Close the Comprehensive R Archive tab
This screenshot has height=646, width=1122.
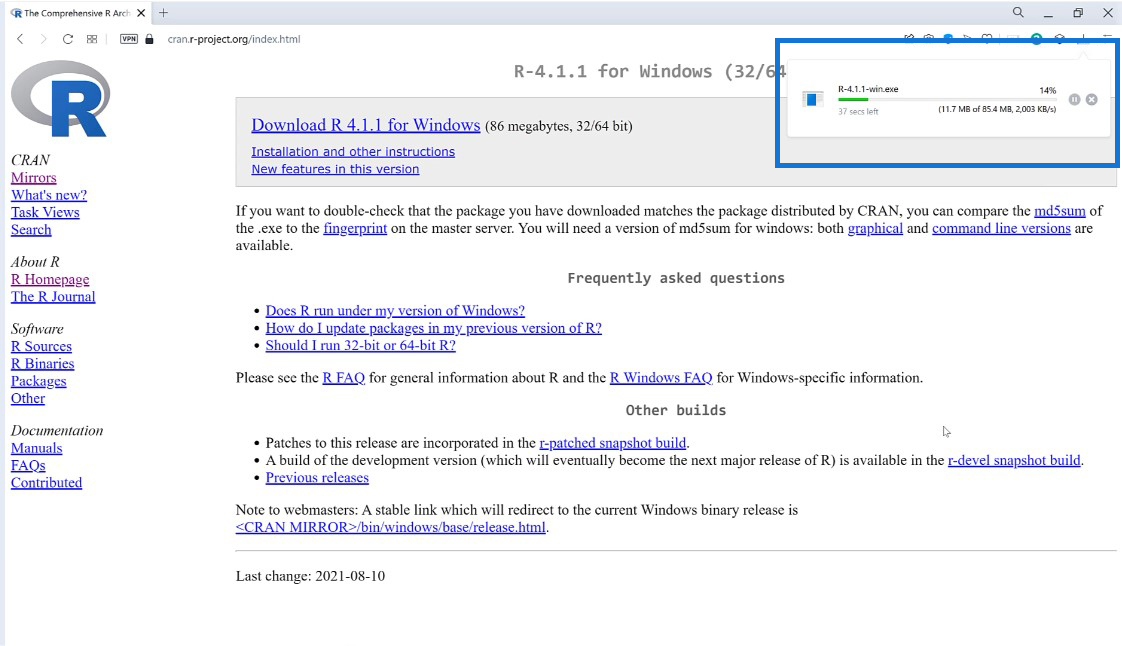tap(141, 13)
